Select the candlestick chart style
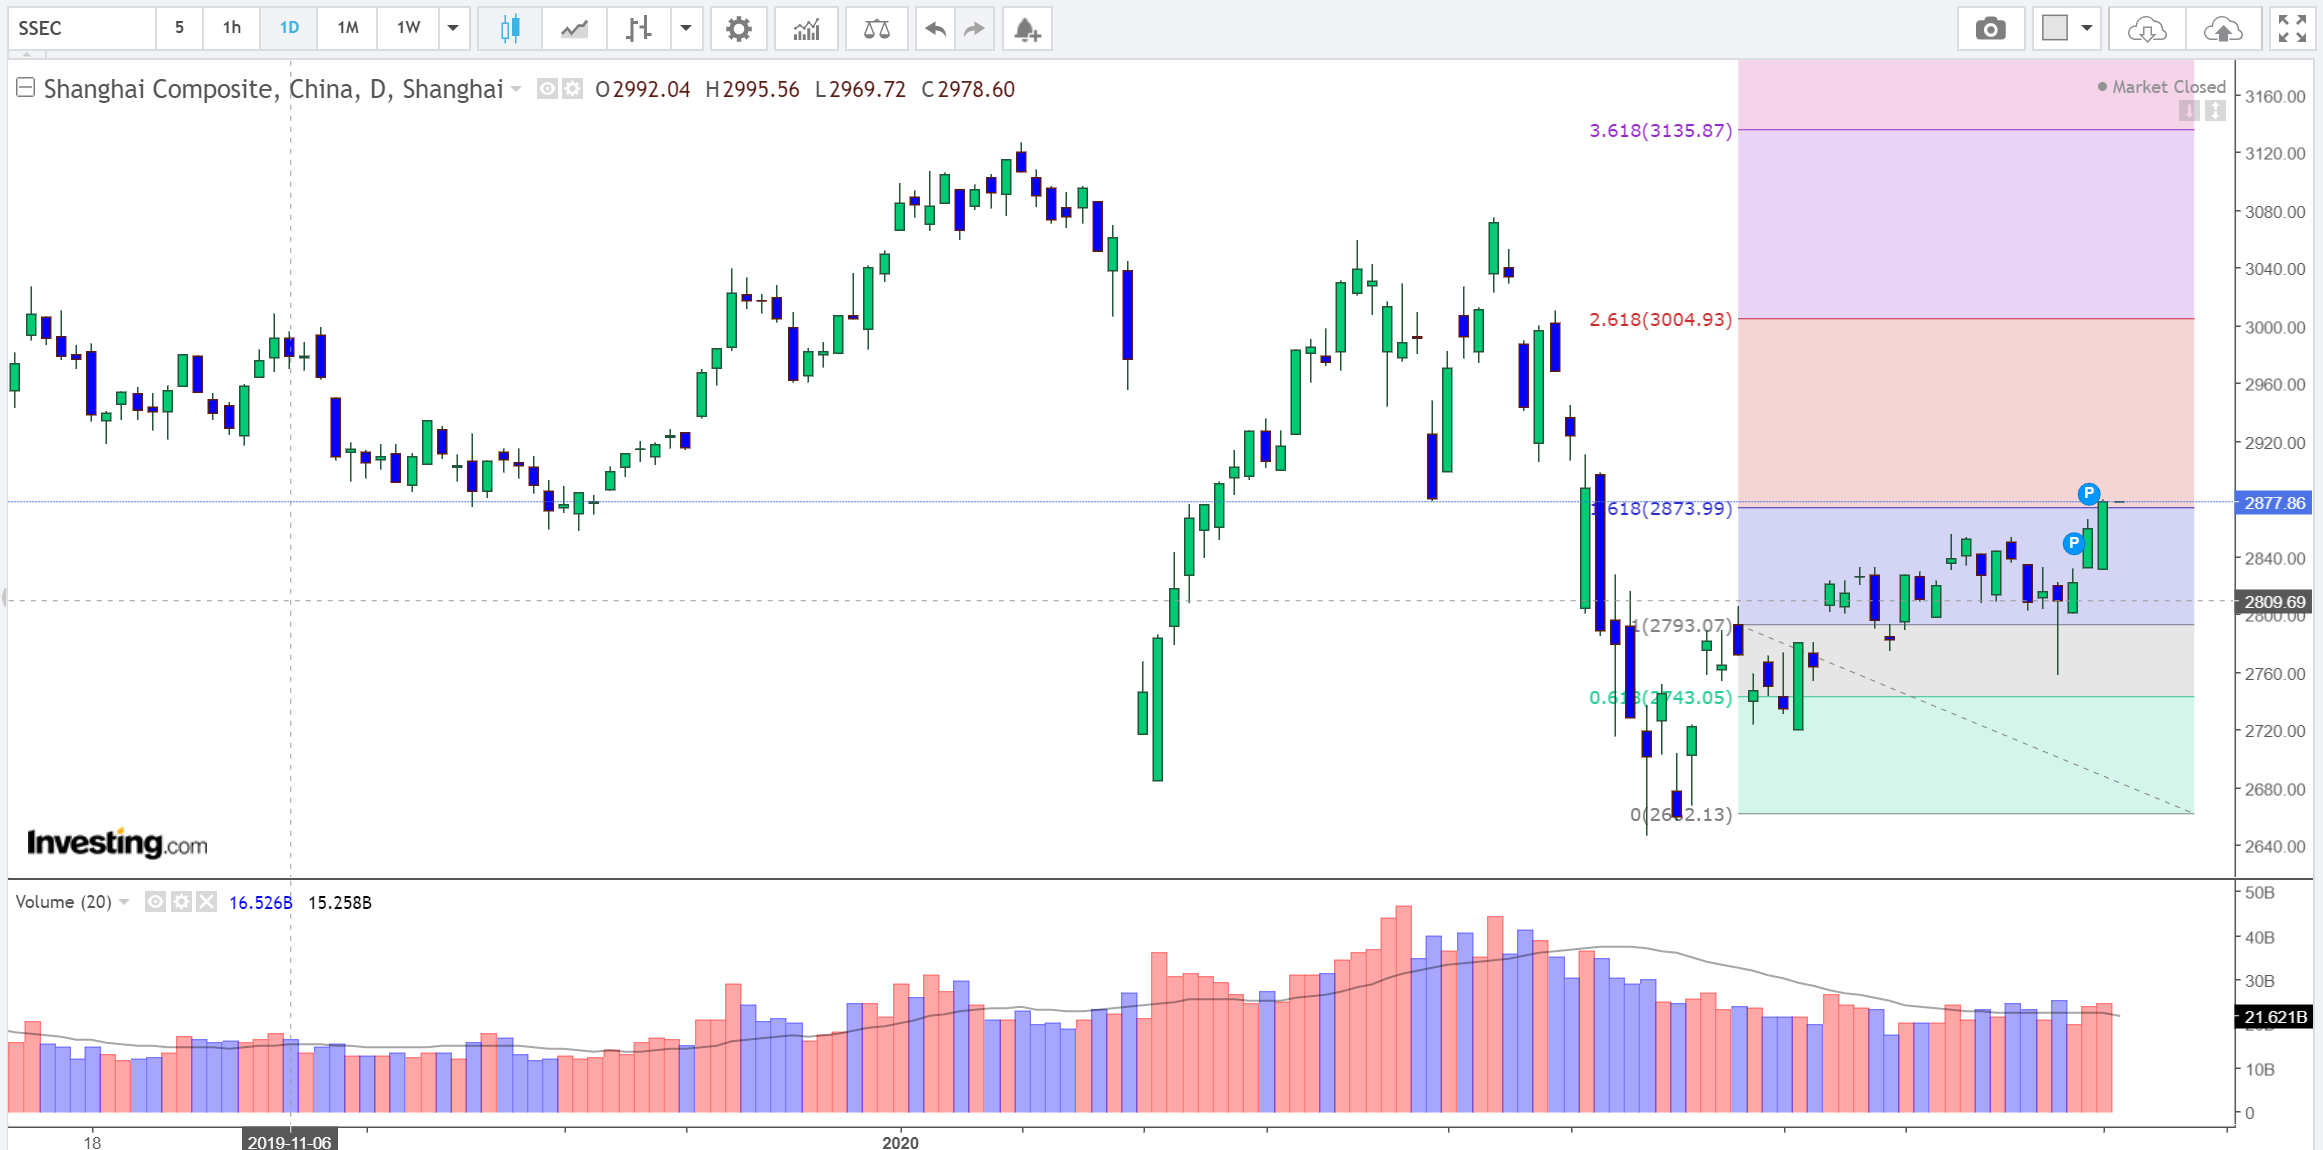 coord(510,28)
